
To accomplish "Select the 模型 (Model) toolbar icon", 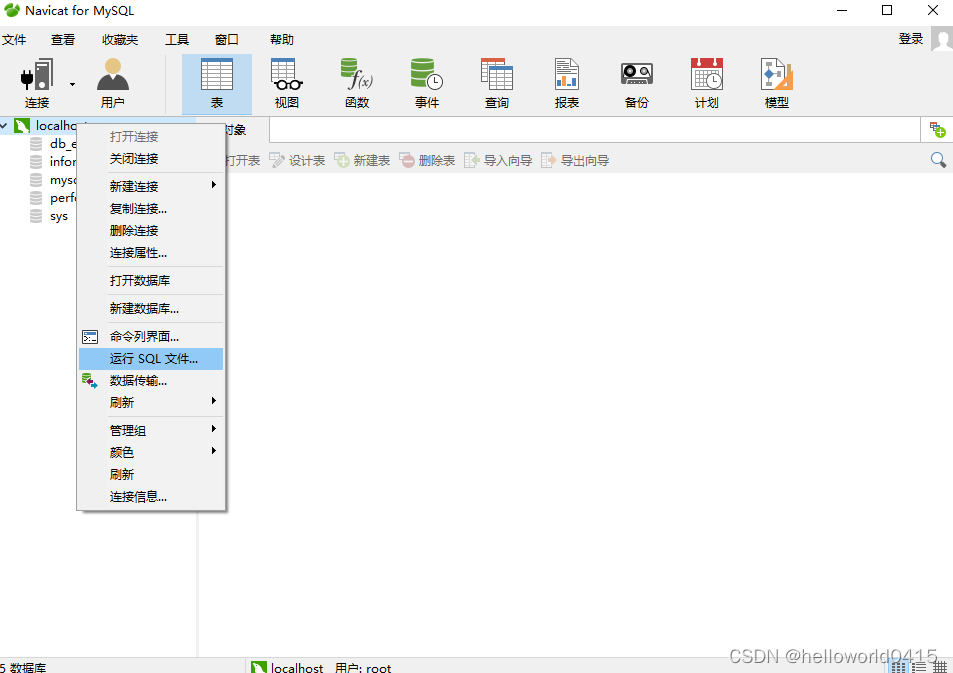I will (777, 83).
